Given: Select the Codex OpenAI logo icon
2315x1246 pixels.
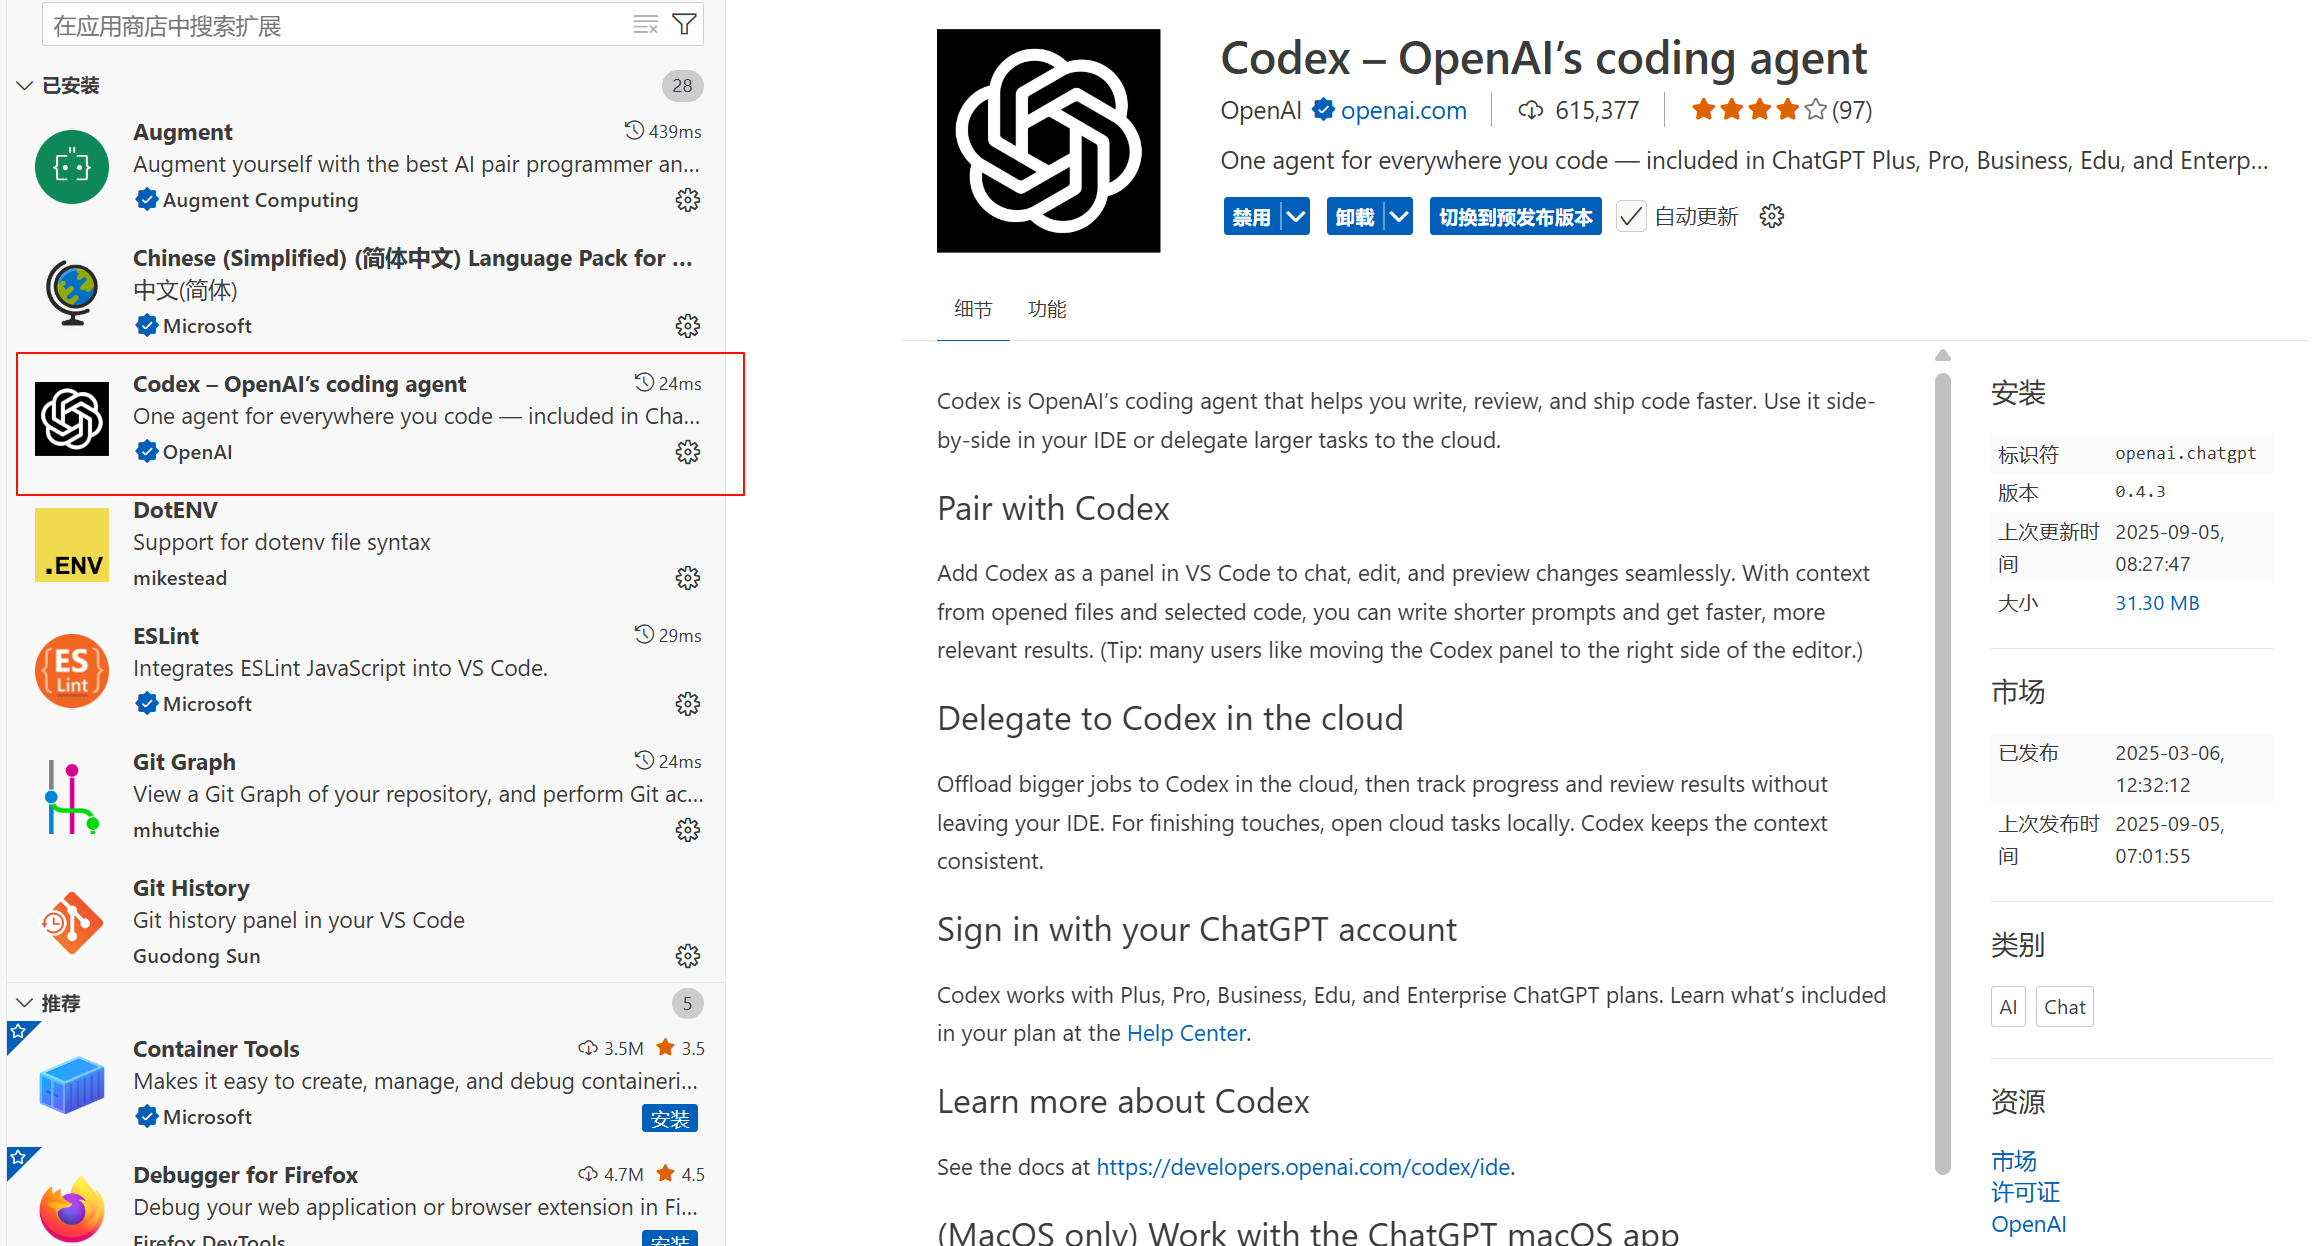Looking at the screenshot, I should coord(71,419).
